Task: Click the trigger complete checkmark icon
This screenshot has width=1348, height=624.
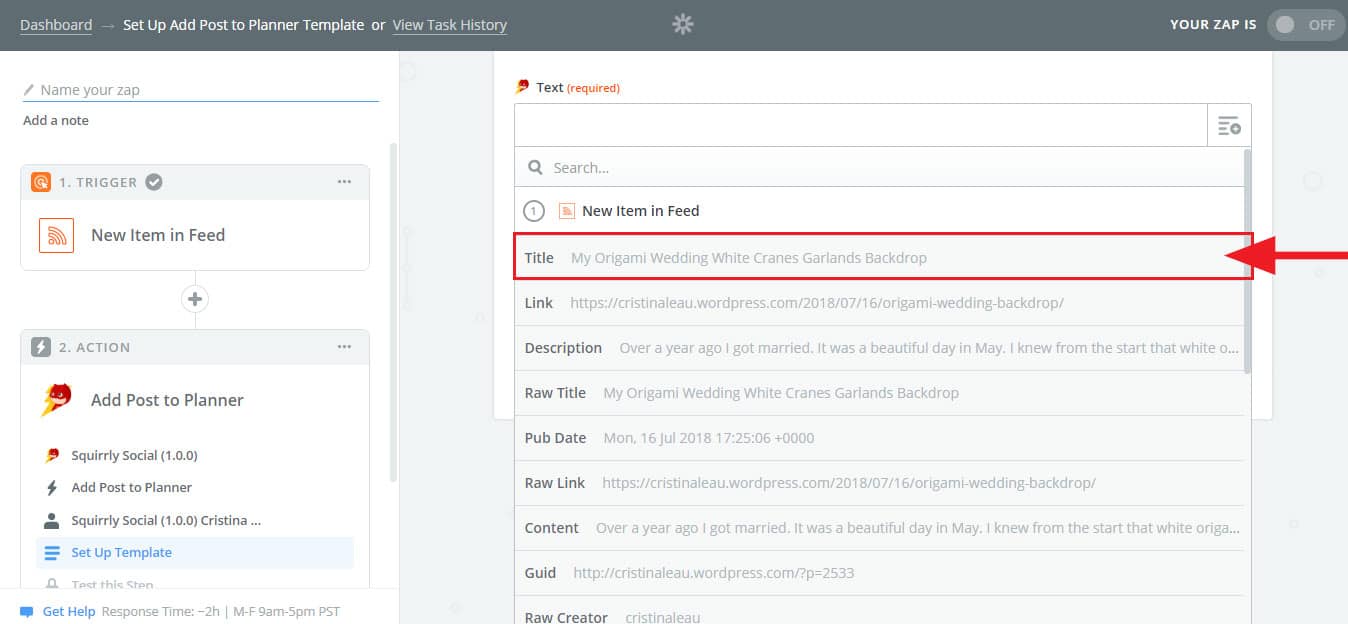Action: [154, 182]
